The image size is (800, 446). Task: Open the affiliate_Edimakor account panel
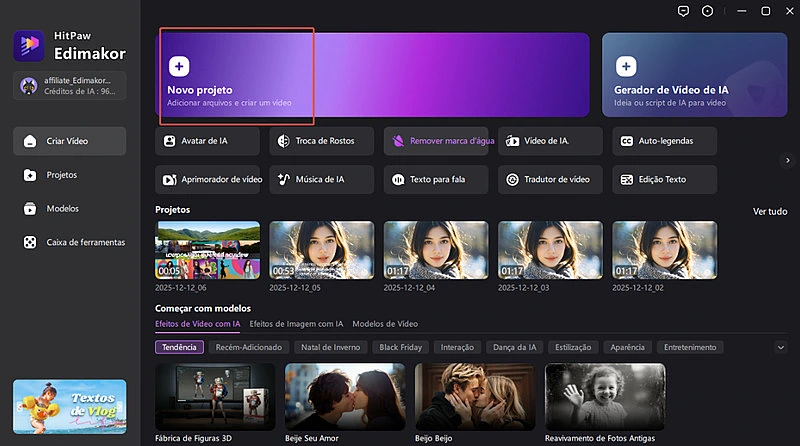pyautogui.click(x=69, y=85)
